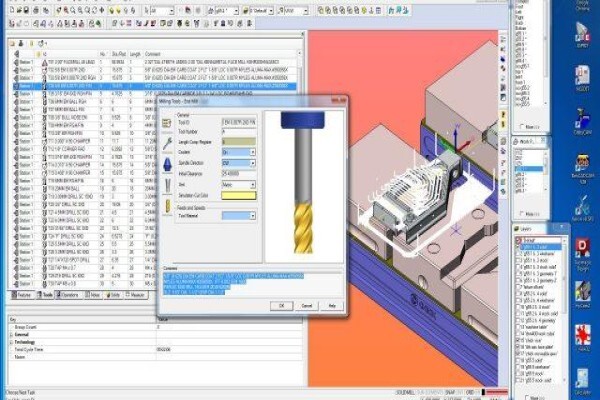Toggle layer 15 vise checkbox
This screenshot has height=400, width=600.
tap(519, 340)
